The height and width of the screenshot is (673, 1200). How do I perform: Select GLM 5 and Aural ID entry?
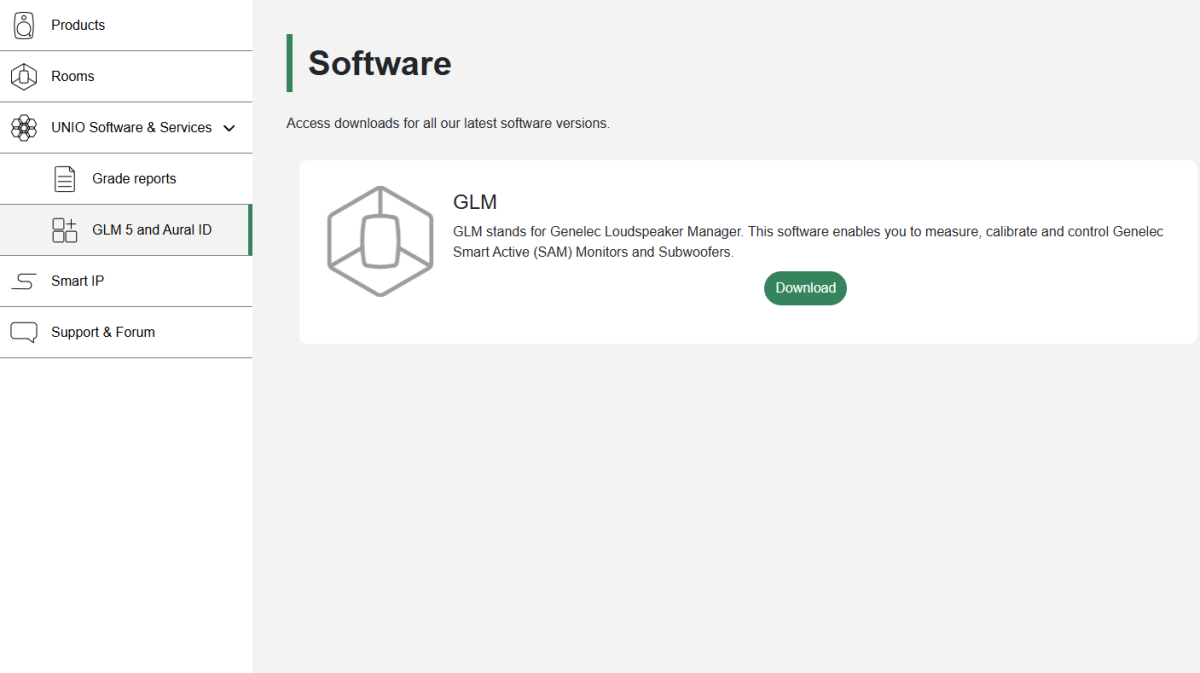126,230
